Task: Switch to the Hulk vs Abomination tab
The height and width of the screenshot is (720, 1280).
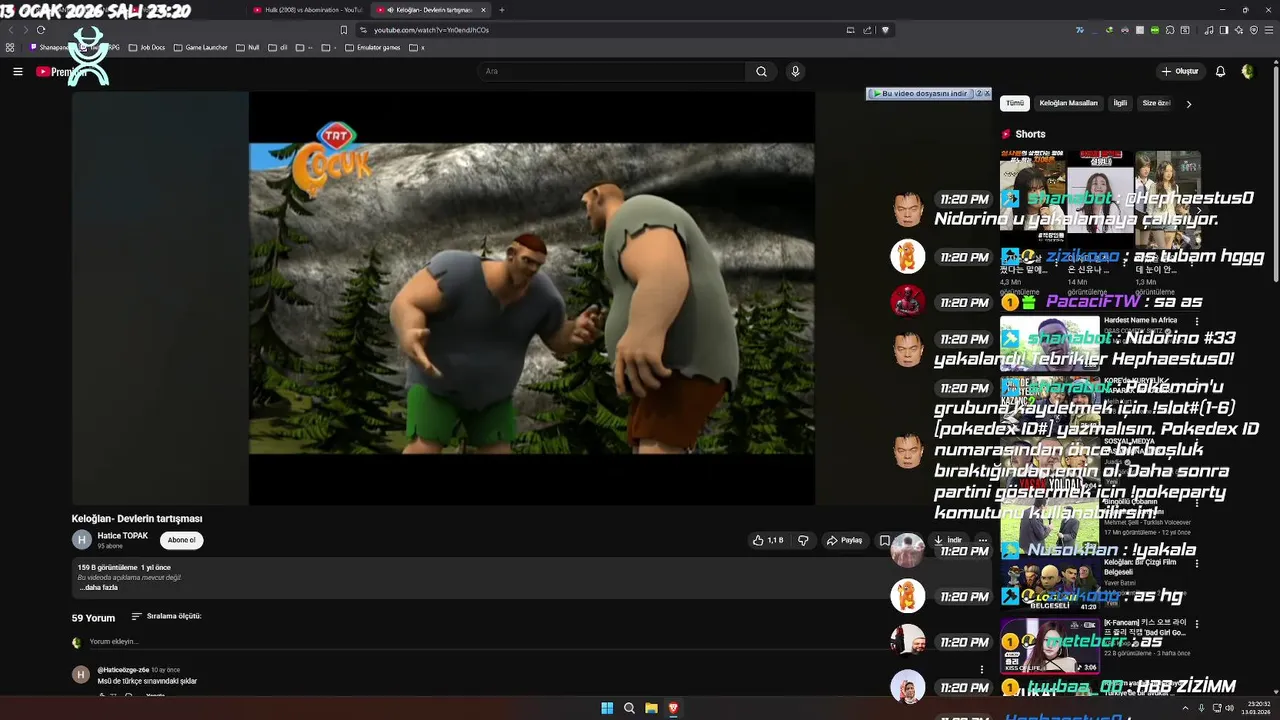Action: pyautogui.click(x=308, y=10)
